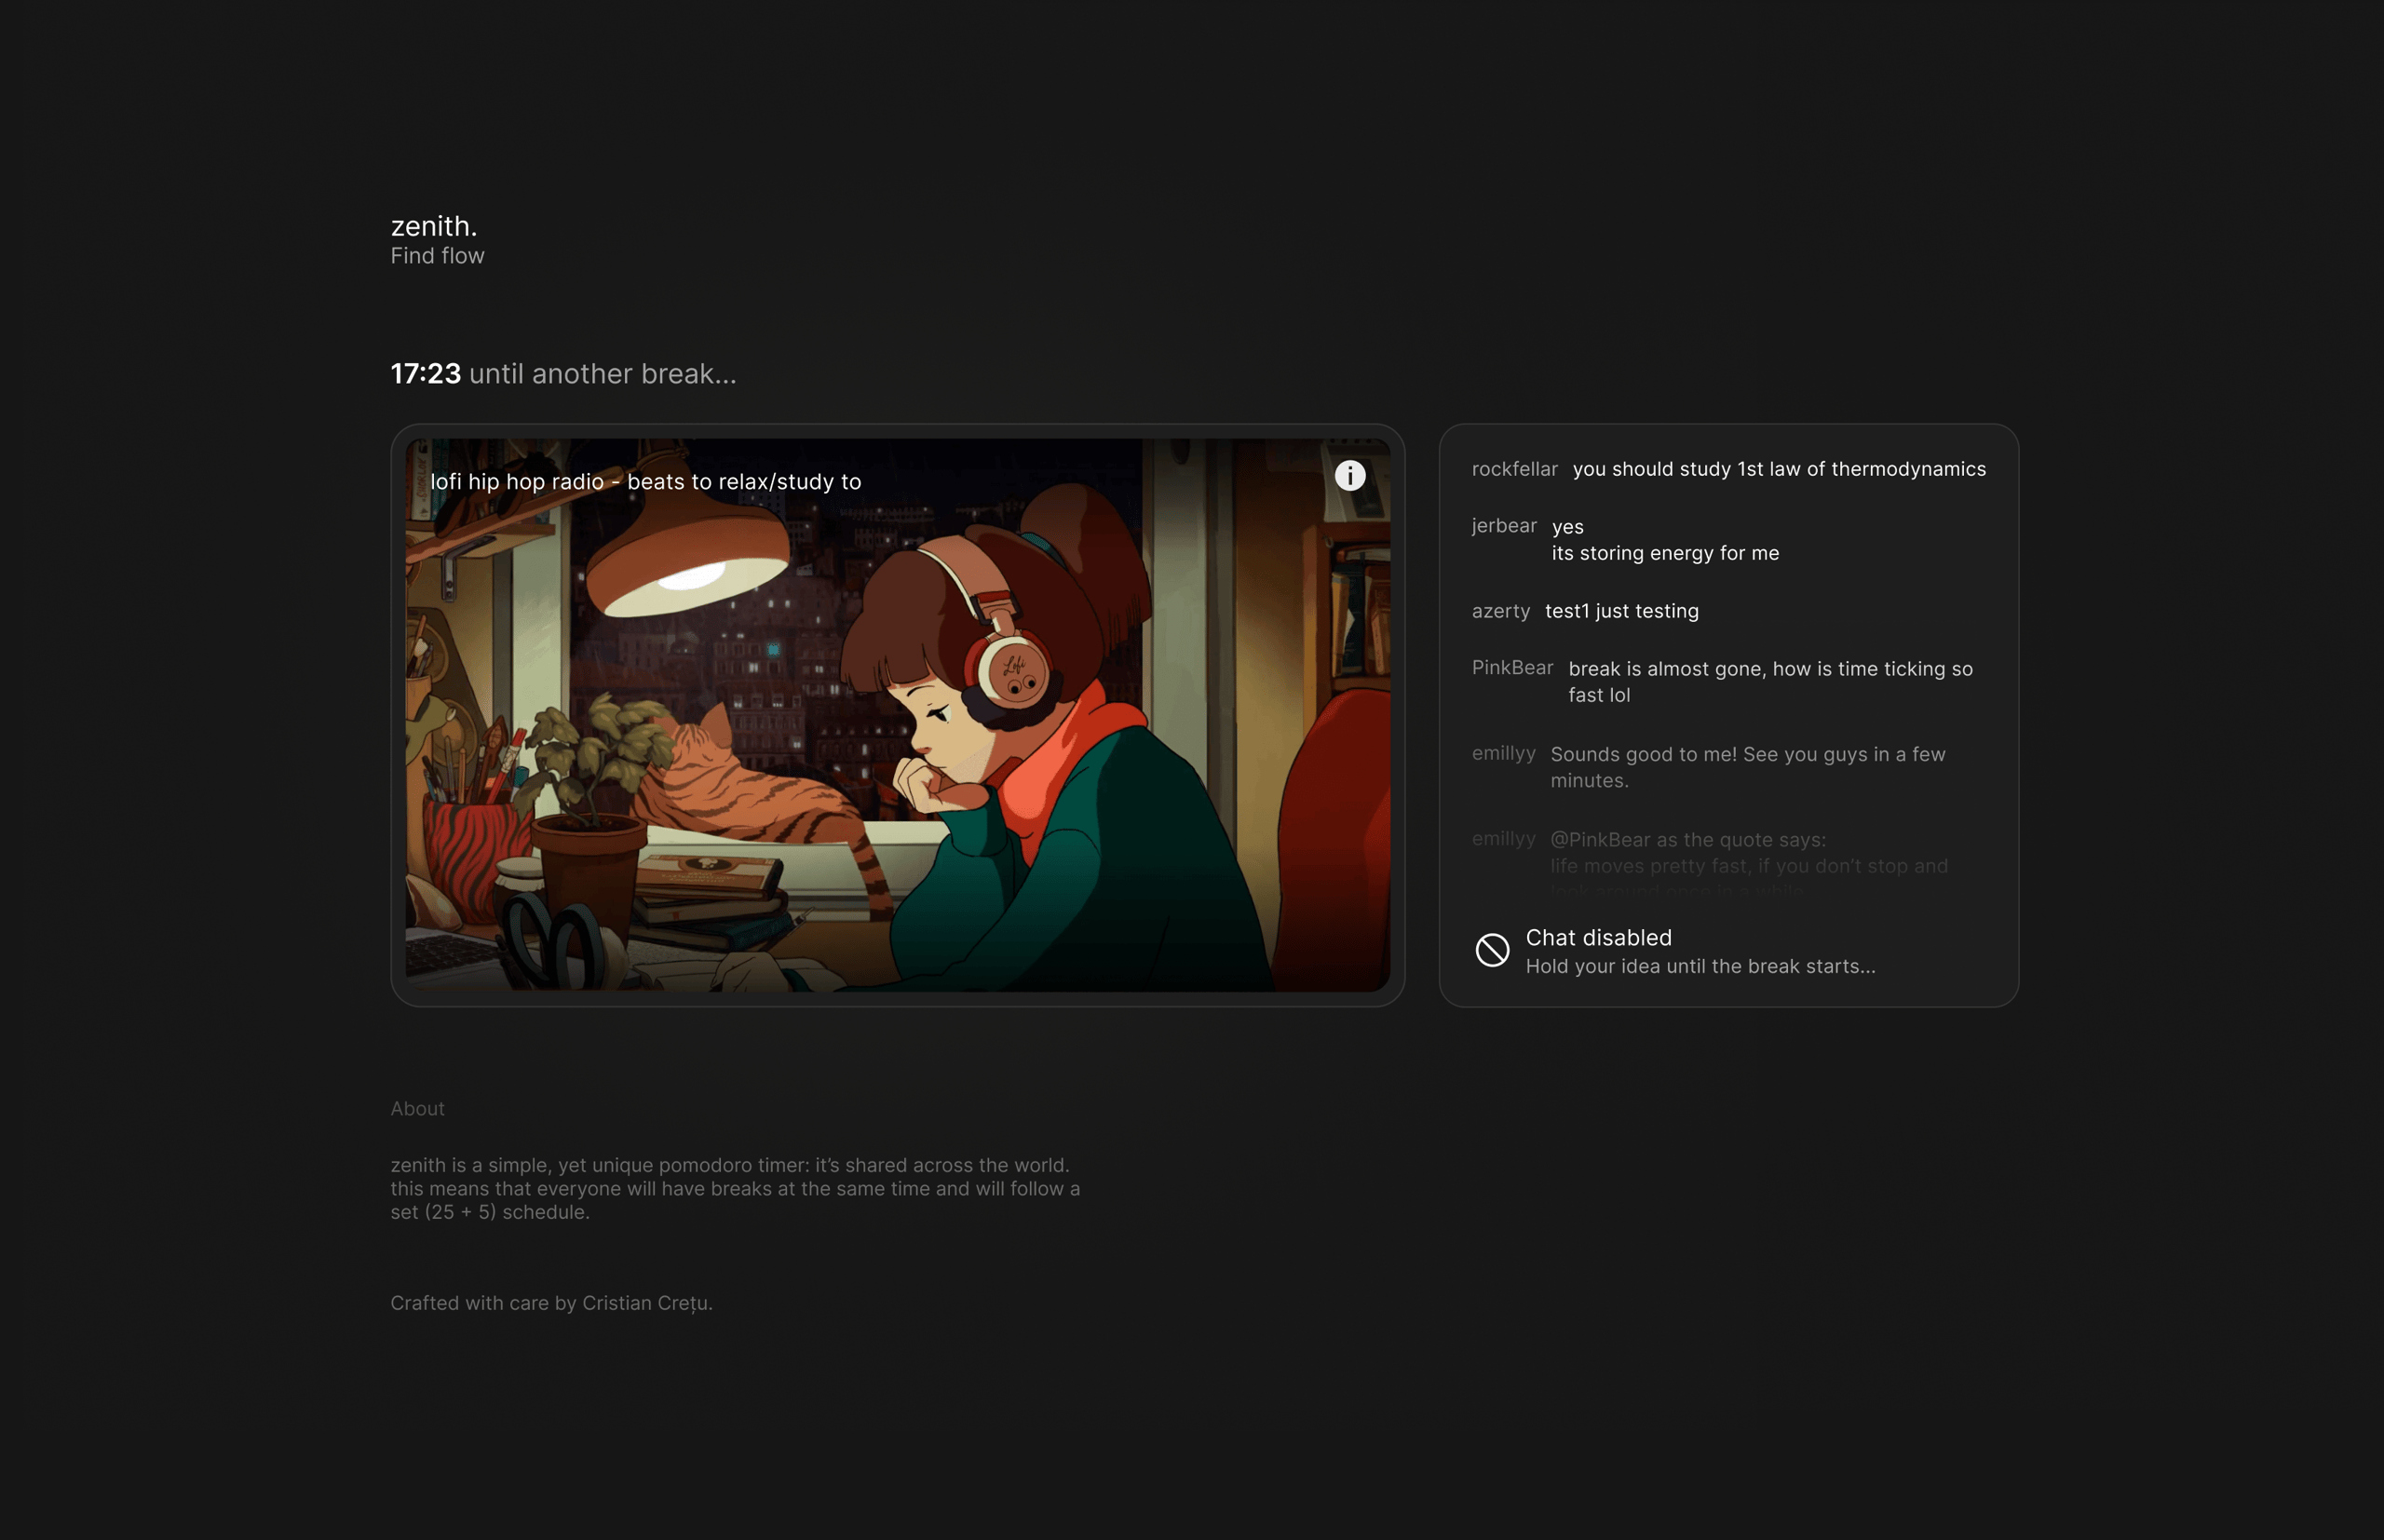The height and width of the screenshot is (1540, 2384).
Task: Select PinkBear's 'break is almost gone' message
Action: point(1770,682)
